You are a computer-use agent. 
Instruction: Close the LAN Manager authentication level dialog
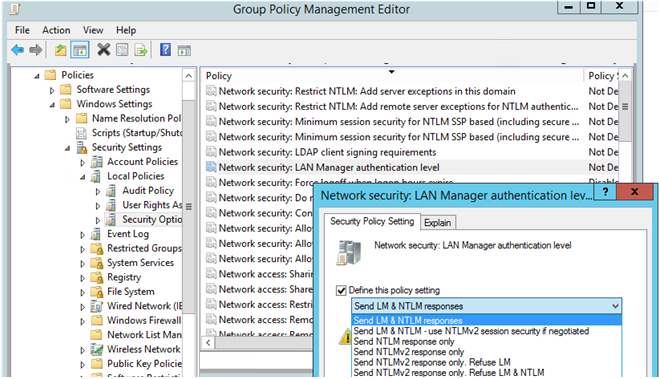click(x=634, y=192)
